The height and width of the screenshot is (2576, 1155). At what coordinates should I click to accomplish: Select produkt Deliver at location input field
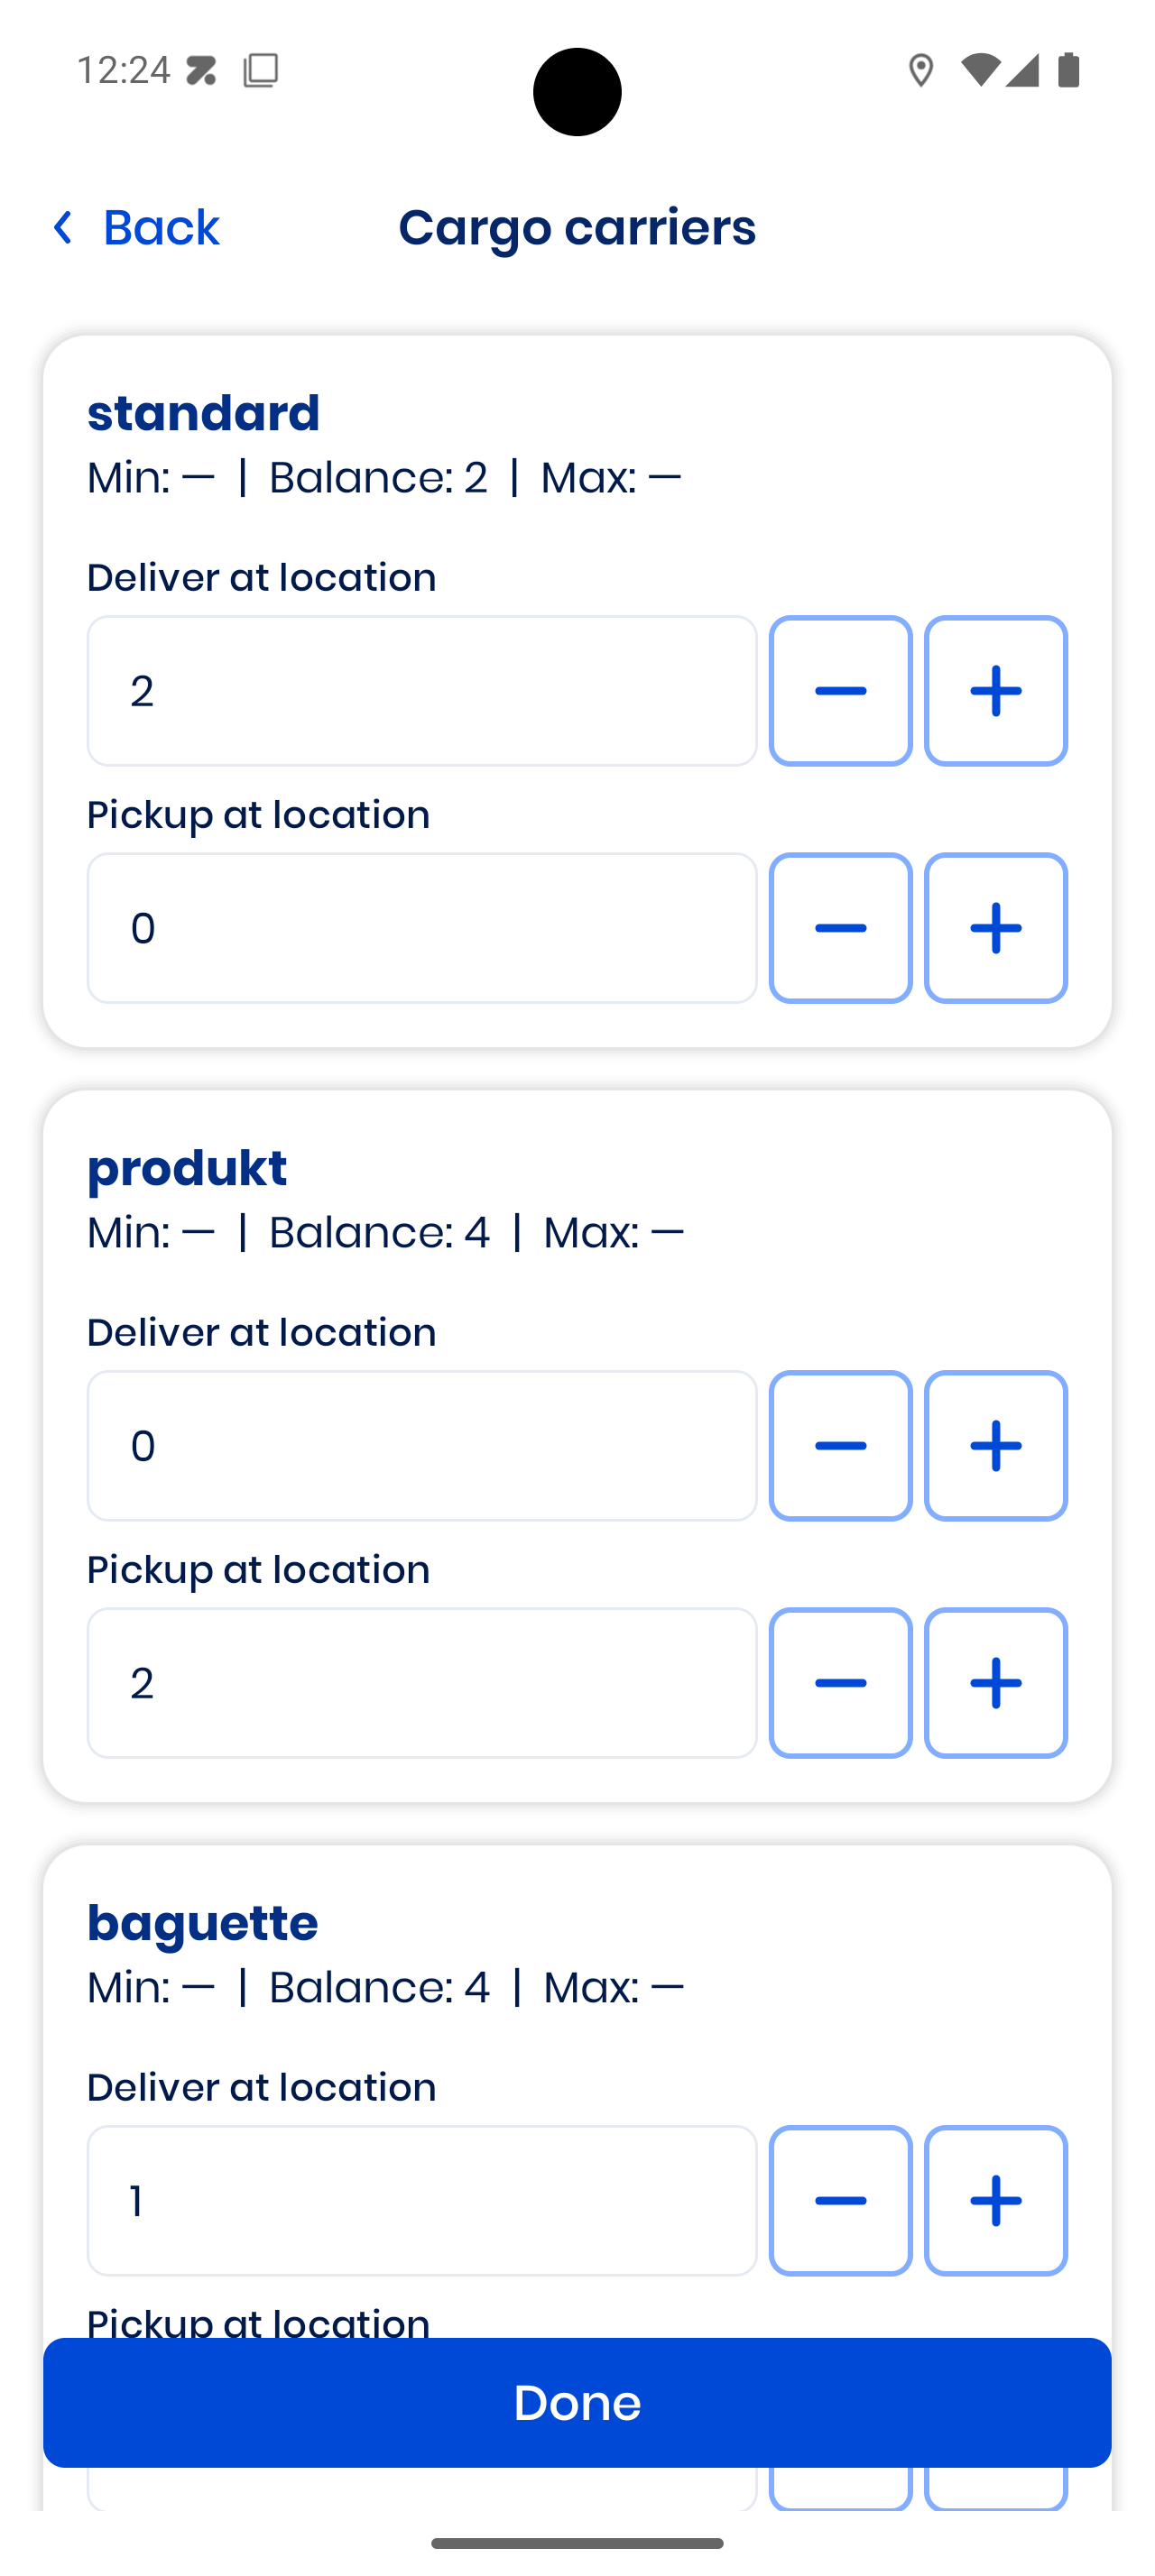pos(421,1446)
